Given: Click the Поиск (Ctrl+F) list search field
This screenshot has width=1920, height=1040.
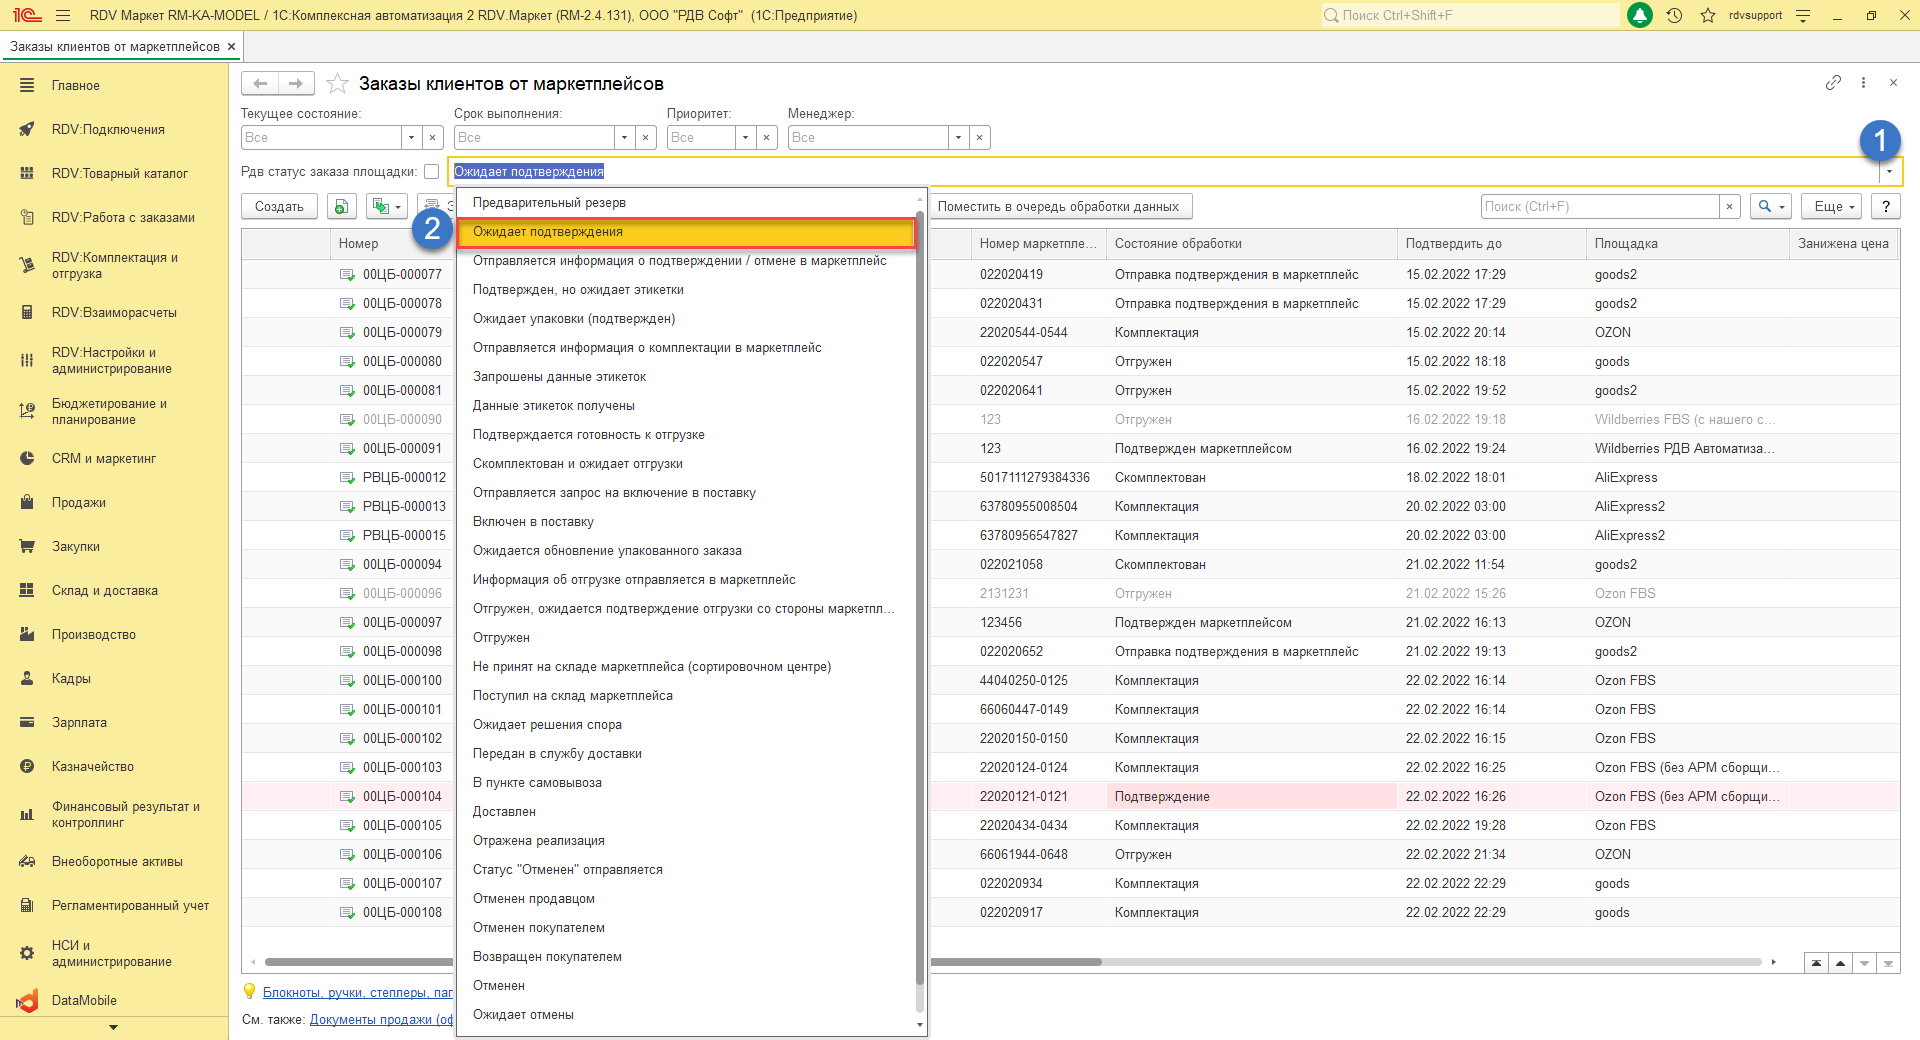Looking at the screenshot, I should [x=1599, y=206].
